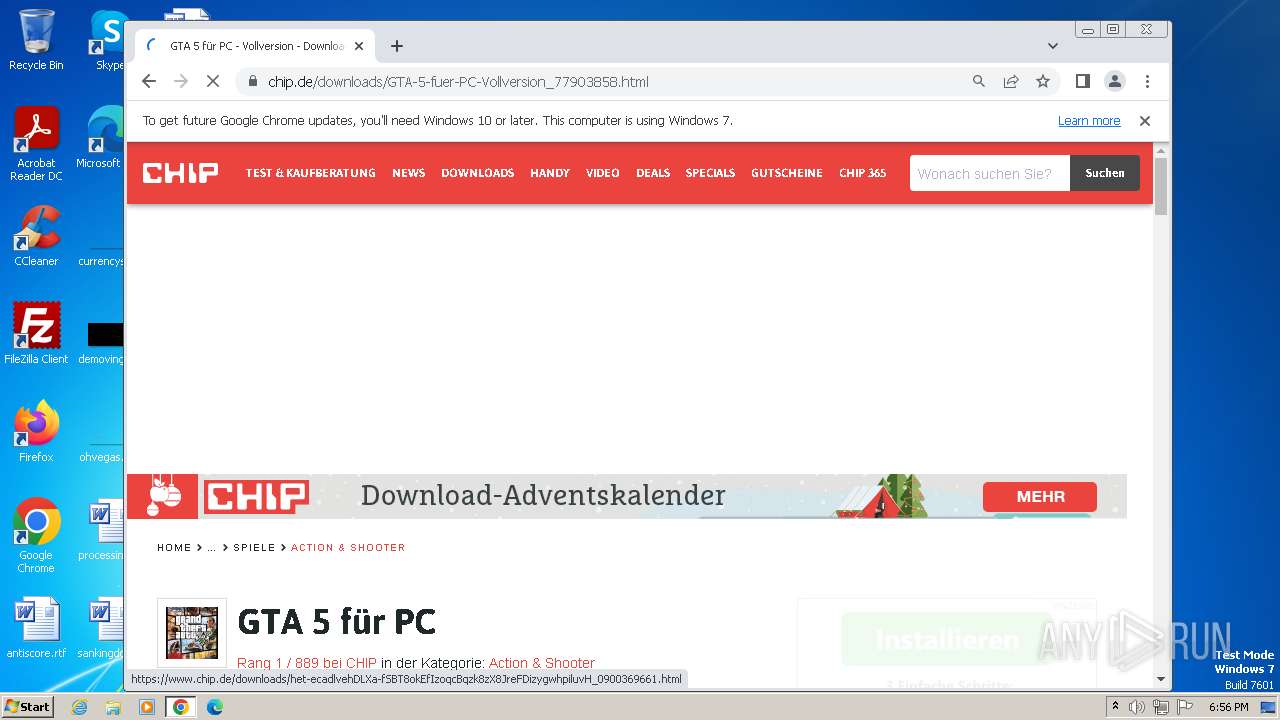The height and width of the screenshot is (720, 1280).
Task: Click the Suchen button
Action: point(1105,173)
